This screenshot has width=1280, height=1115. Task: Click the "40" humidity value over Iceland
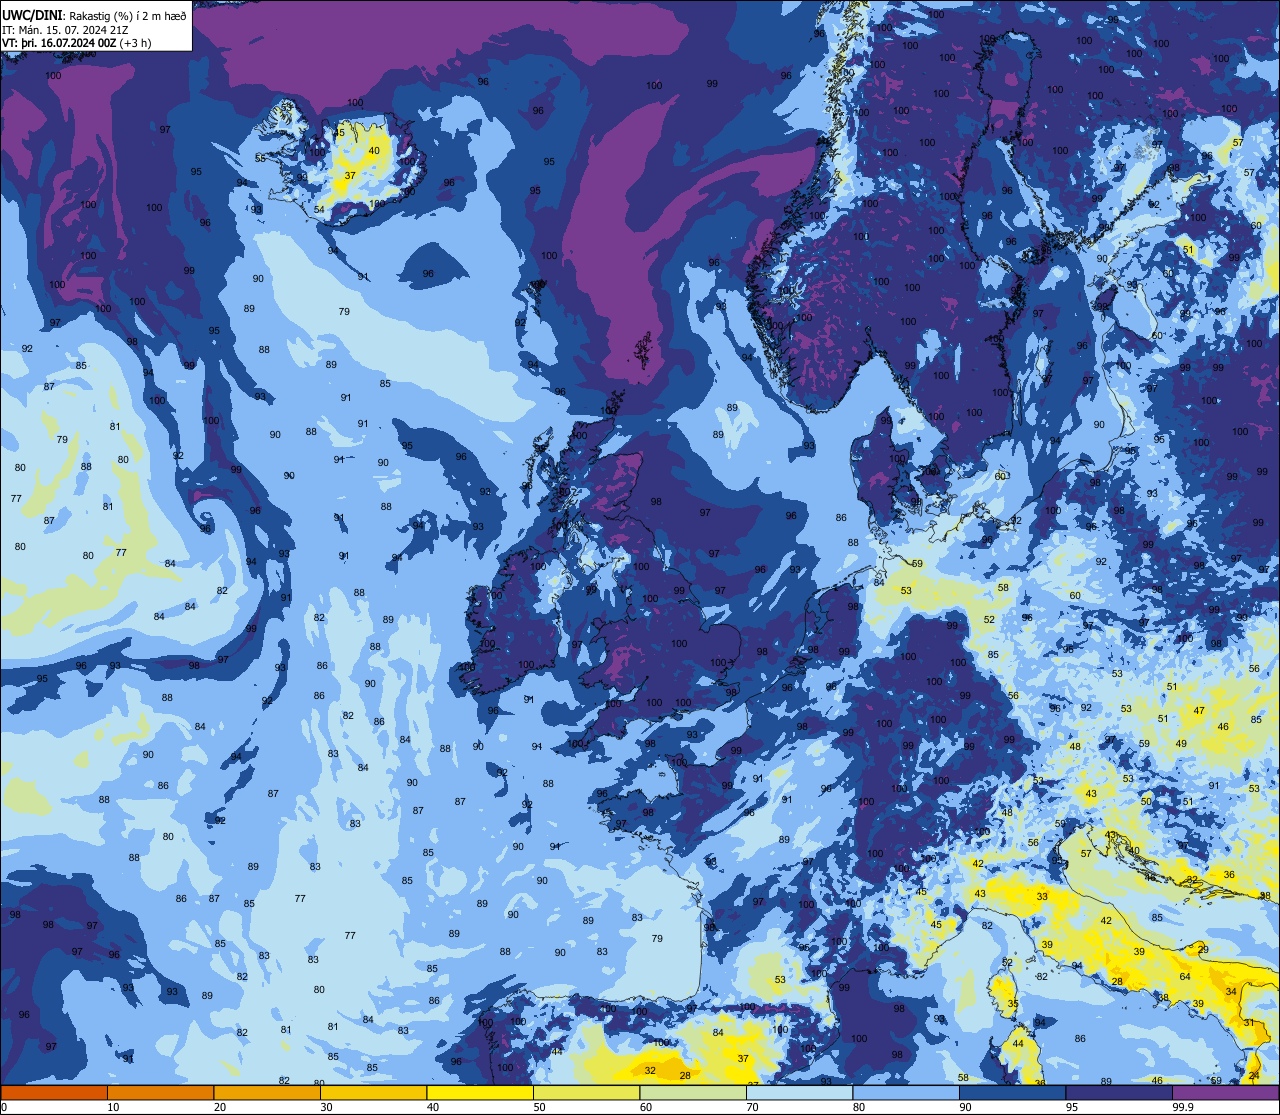point(374,151)
